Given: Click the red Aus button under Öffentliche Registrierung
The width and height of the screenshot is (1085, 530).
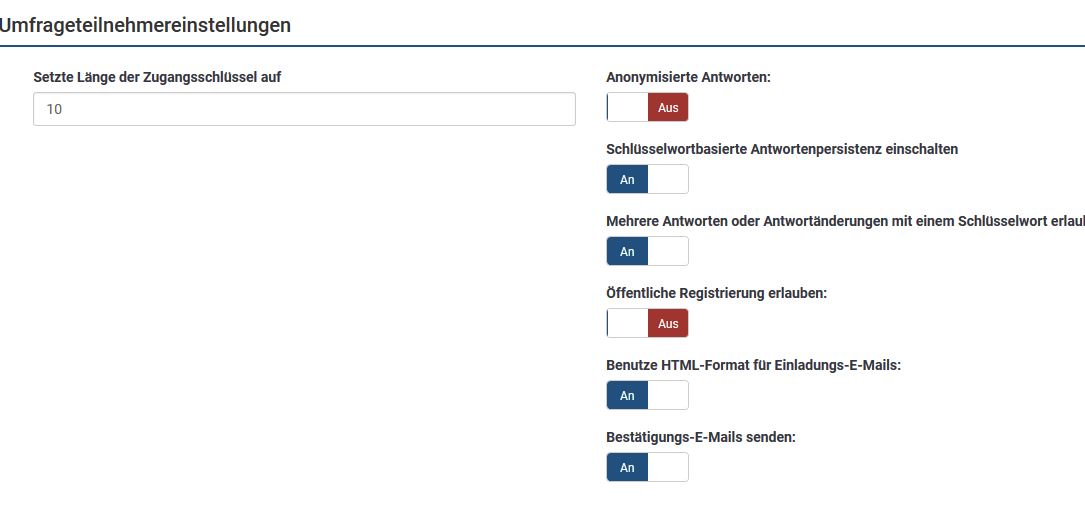Looking at the screenshot, I should pyautogui.click(x=668, y=324).
